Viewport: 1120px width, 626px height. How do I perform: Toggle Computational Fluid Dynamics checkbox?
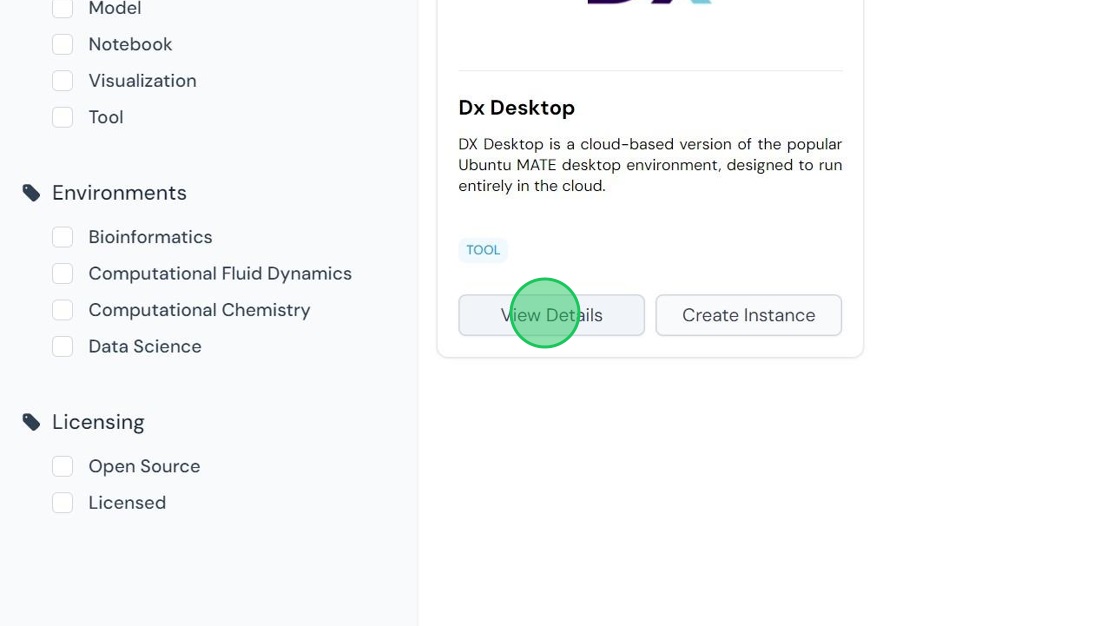pos(62,274)
